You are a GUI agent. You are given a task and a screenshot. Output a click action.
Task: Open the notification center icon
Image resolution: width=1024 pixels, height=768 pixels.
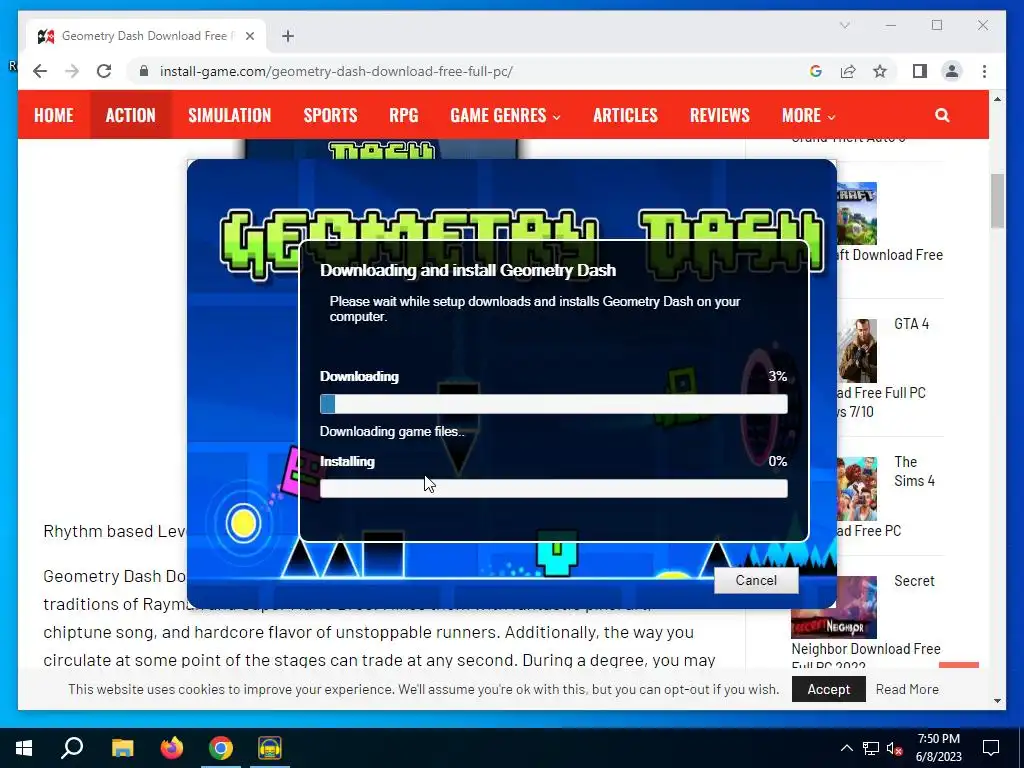[x=991, y=748]
